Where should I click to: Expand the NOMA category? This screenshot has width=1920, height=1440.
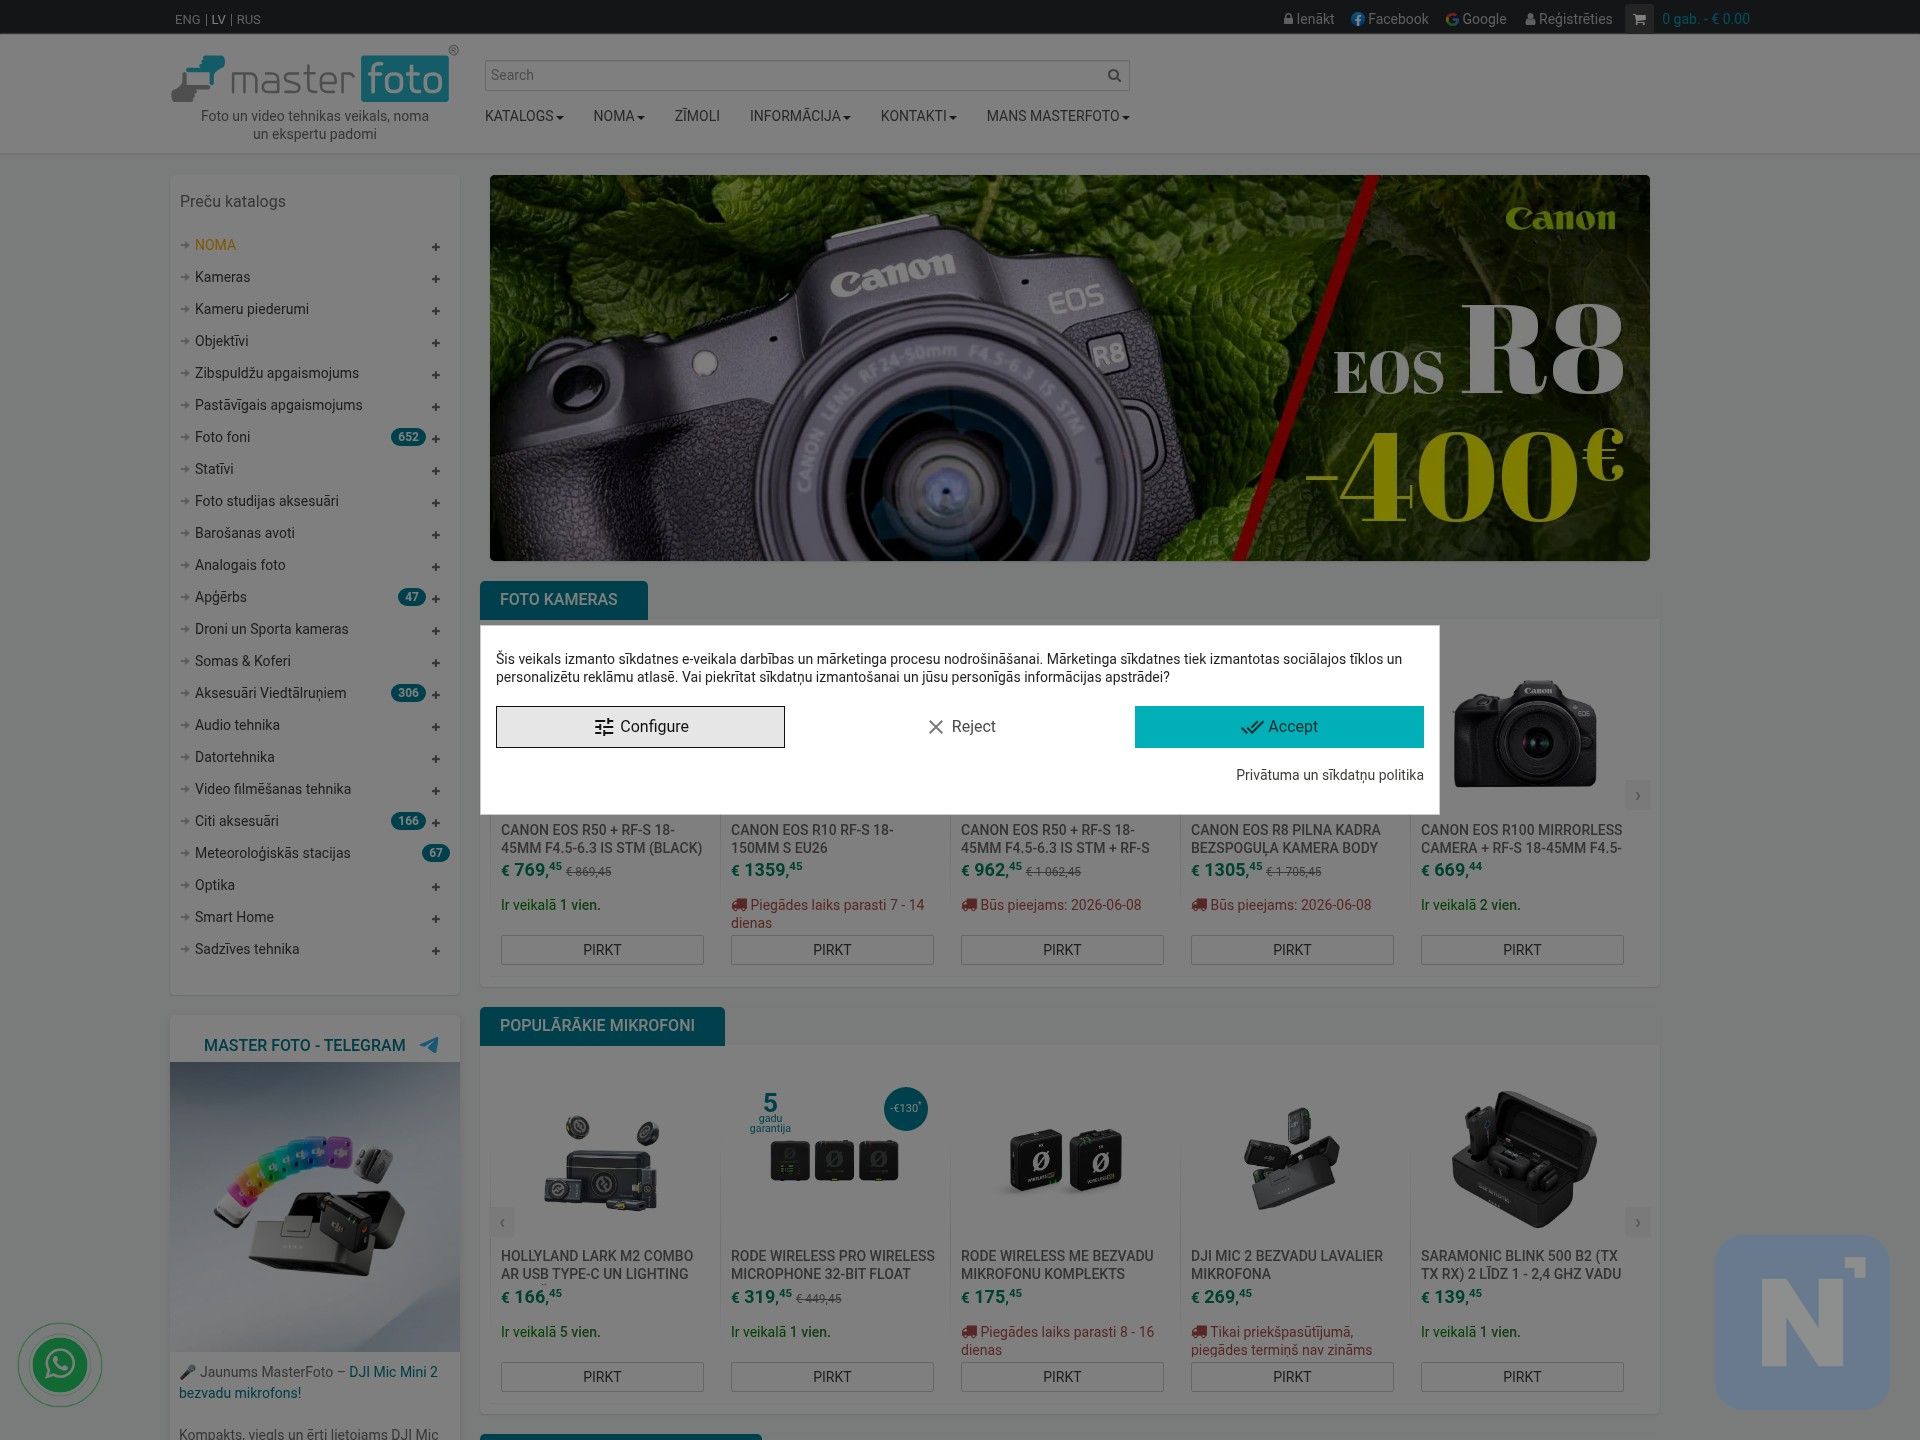tap(436, 247)
